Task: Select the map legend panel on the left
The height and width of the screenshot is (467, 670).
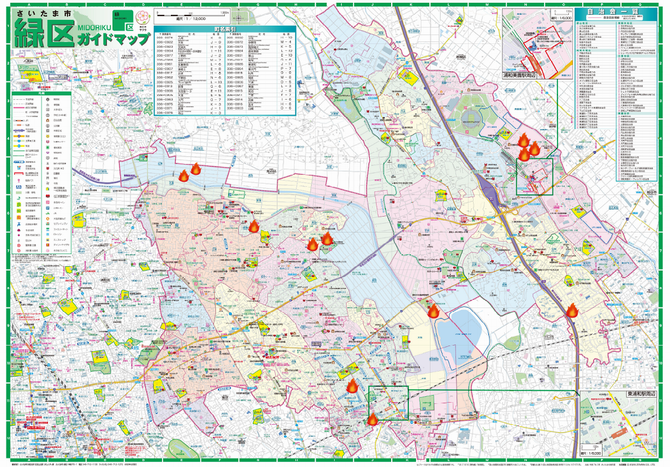Action: (x=41, y=173)
